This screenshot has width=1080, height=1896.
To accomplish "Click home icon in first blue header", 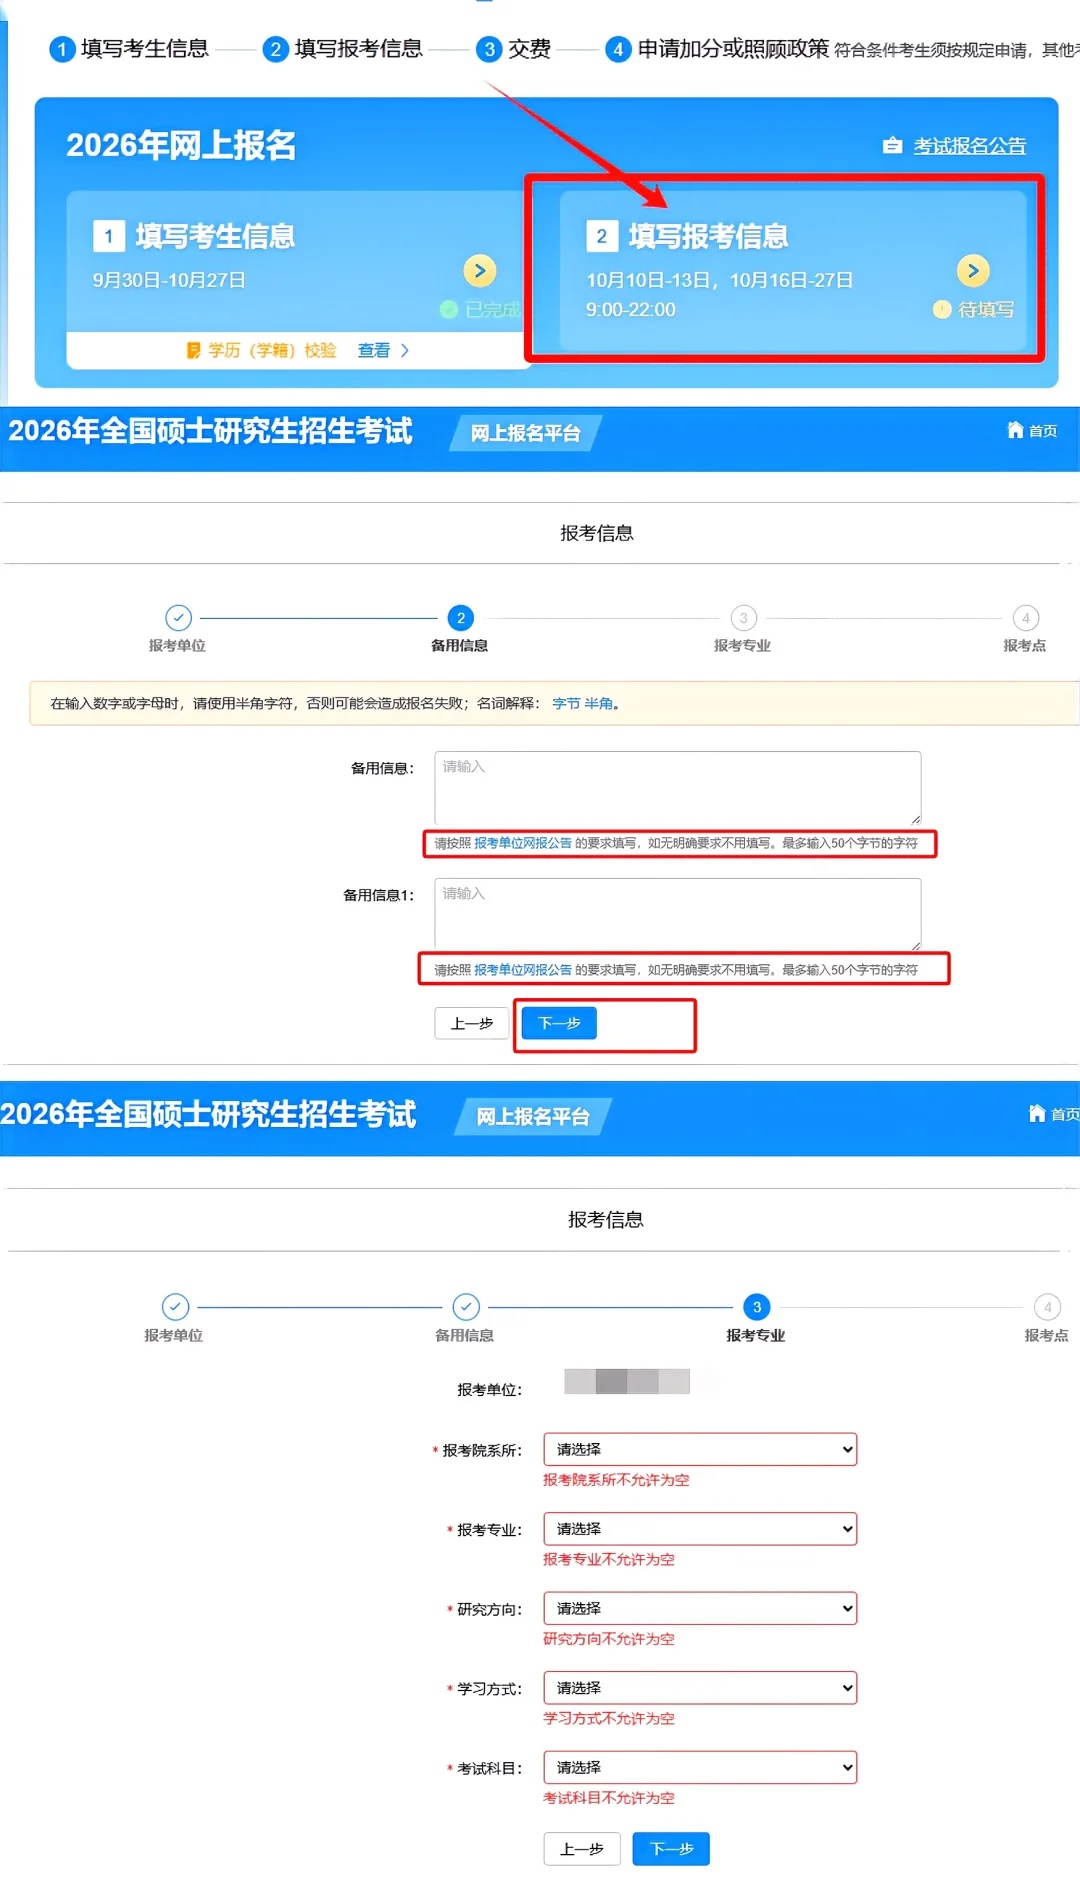I will tap(1015, 430).
